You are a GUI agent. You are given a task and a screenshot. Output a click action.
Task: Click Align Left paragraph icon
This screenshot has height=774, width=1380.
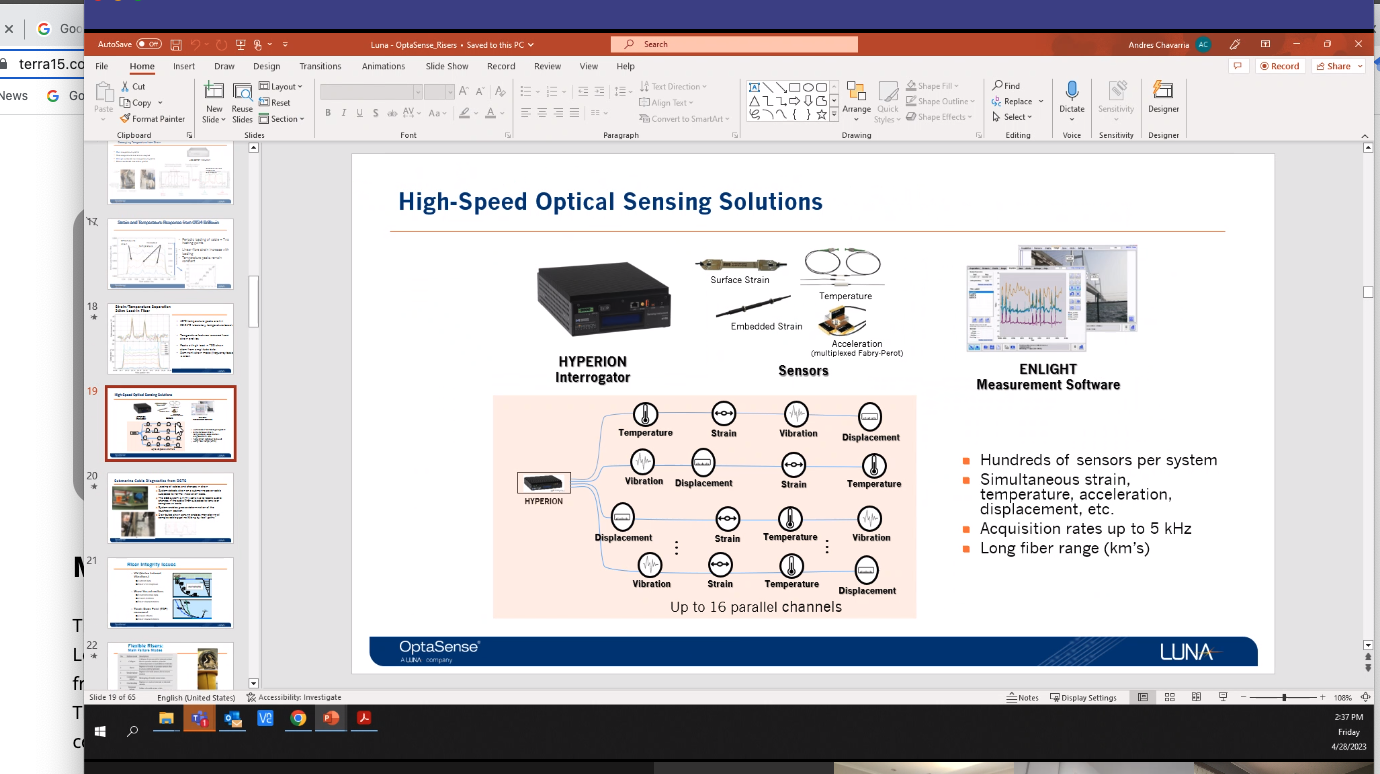527,113
